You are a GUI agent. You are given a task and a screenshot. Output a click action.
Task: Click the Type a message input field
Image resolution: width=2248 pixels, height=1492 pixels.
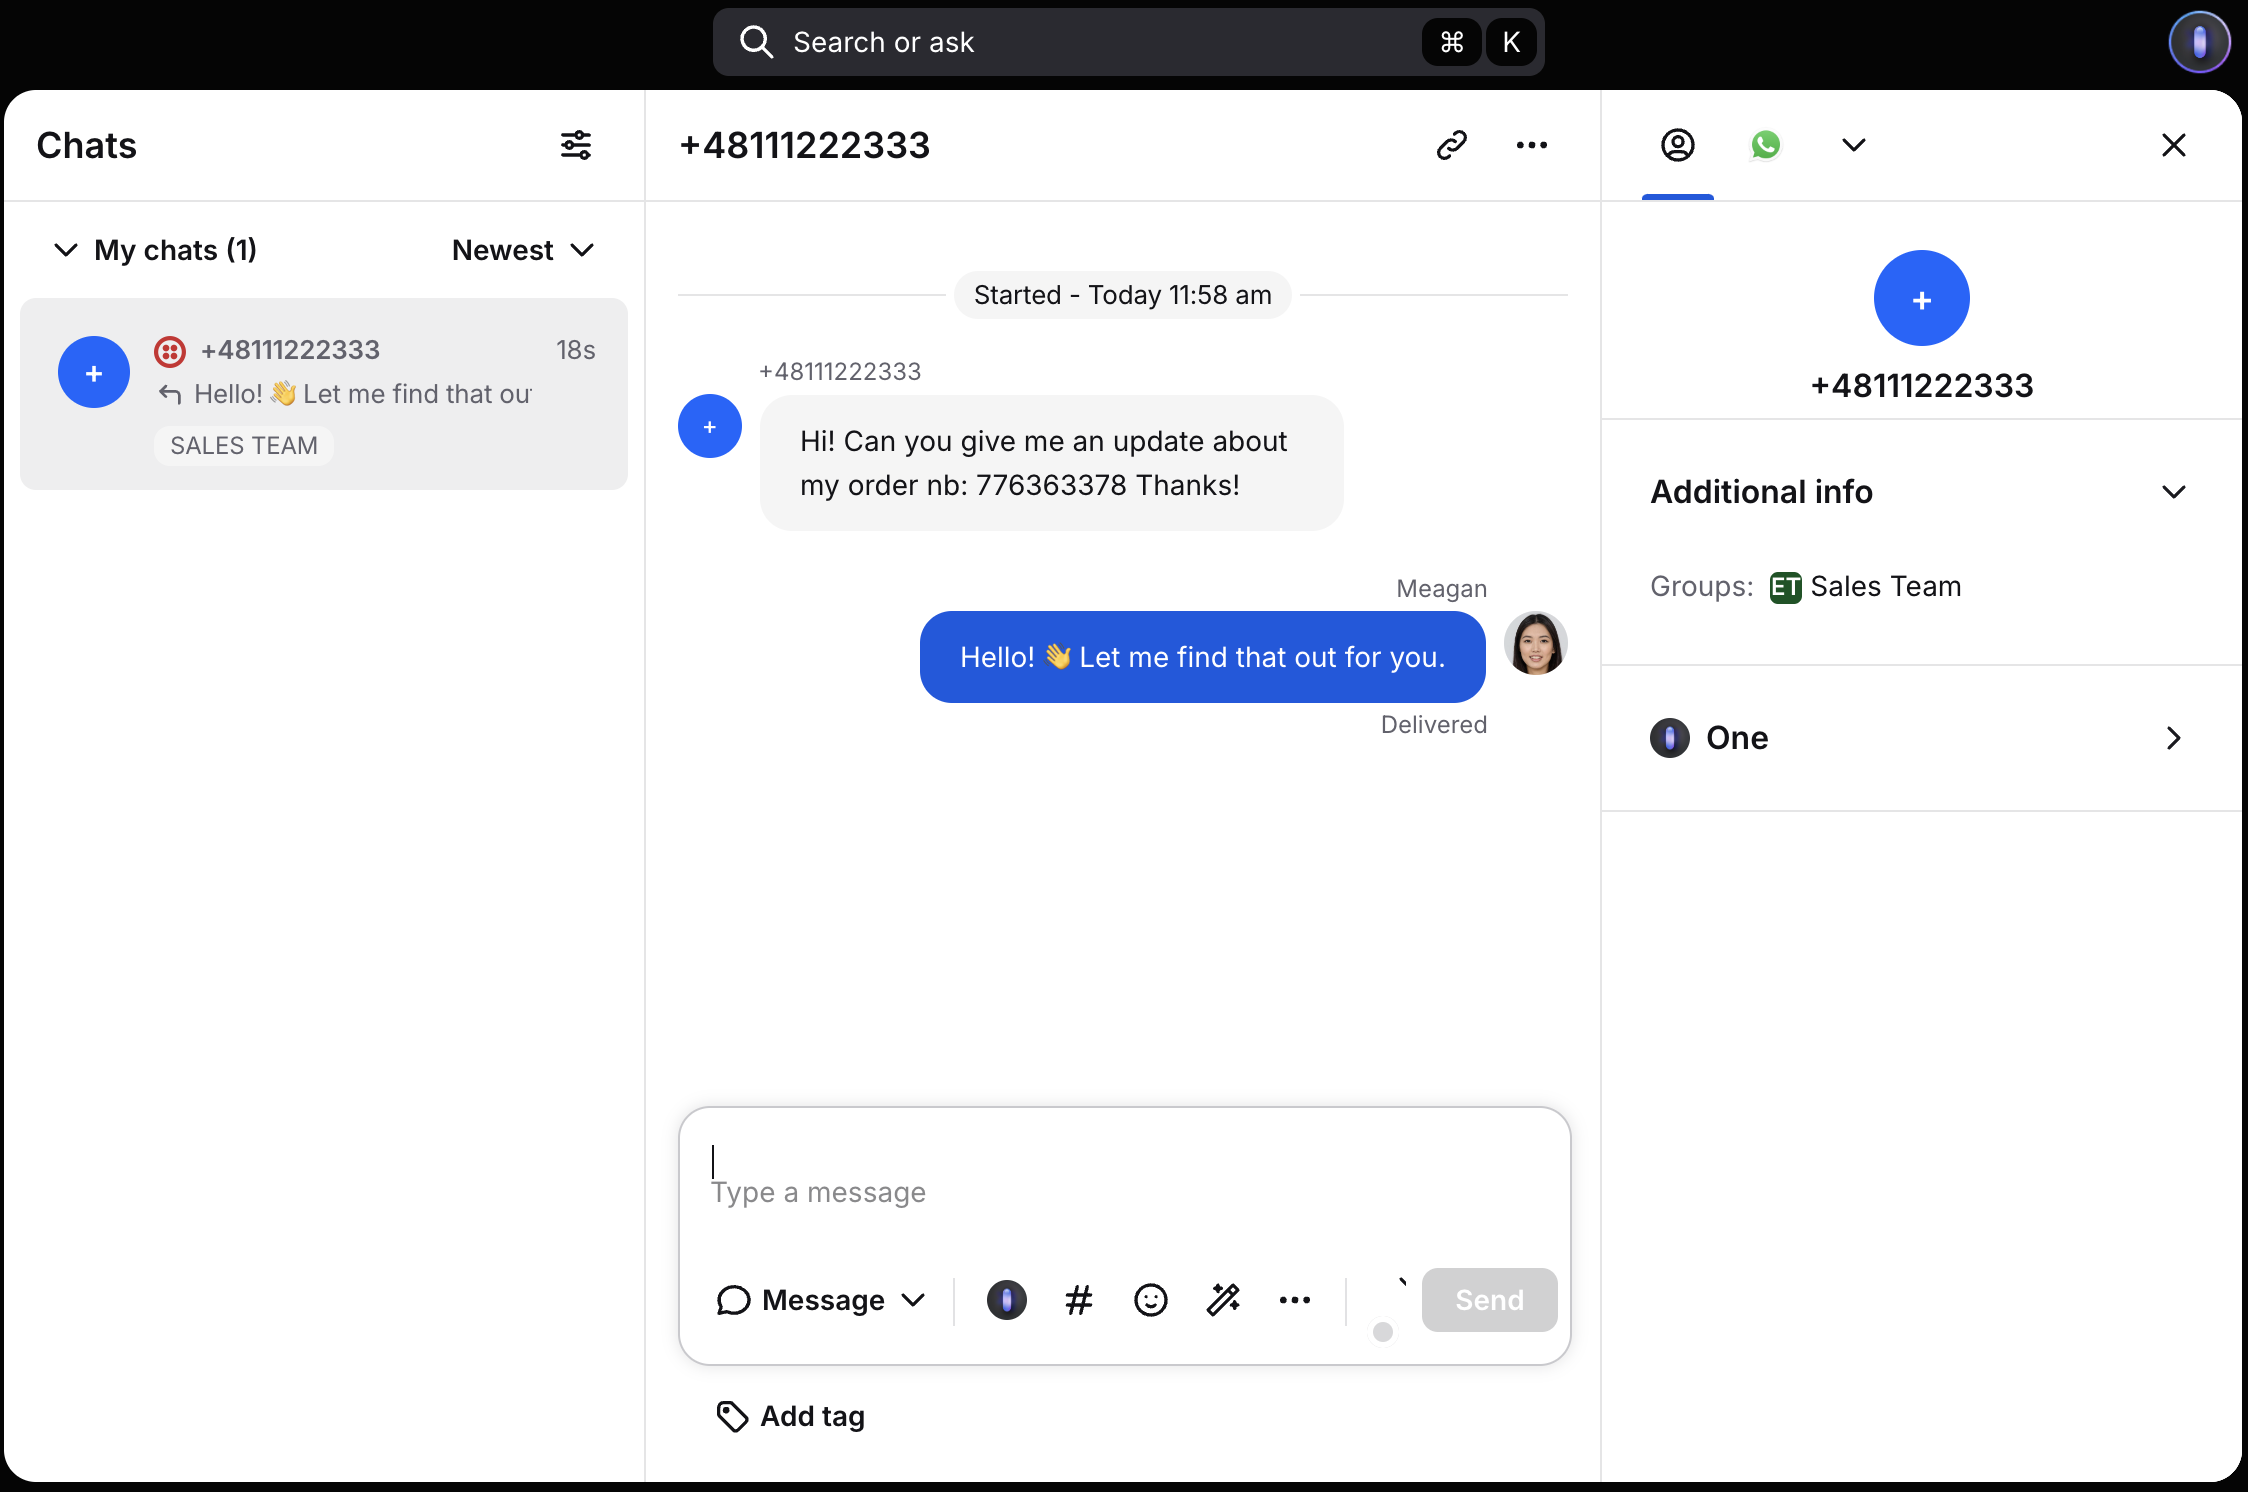[1124, 1190]
